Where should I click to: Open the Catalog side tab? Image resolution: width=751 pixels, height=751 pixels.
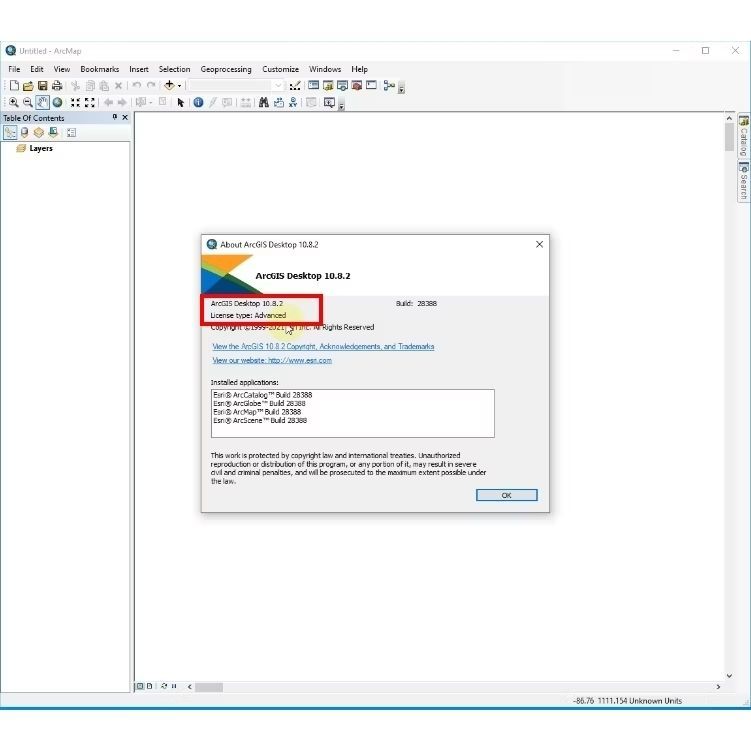point(743,136)
